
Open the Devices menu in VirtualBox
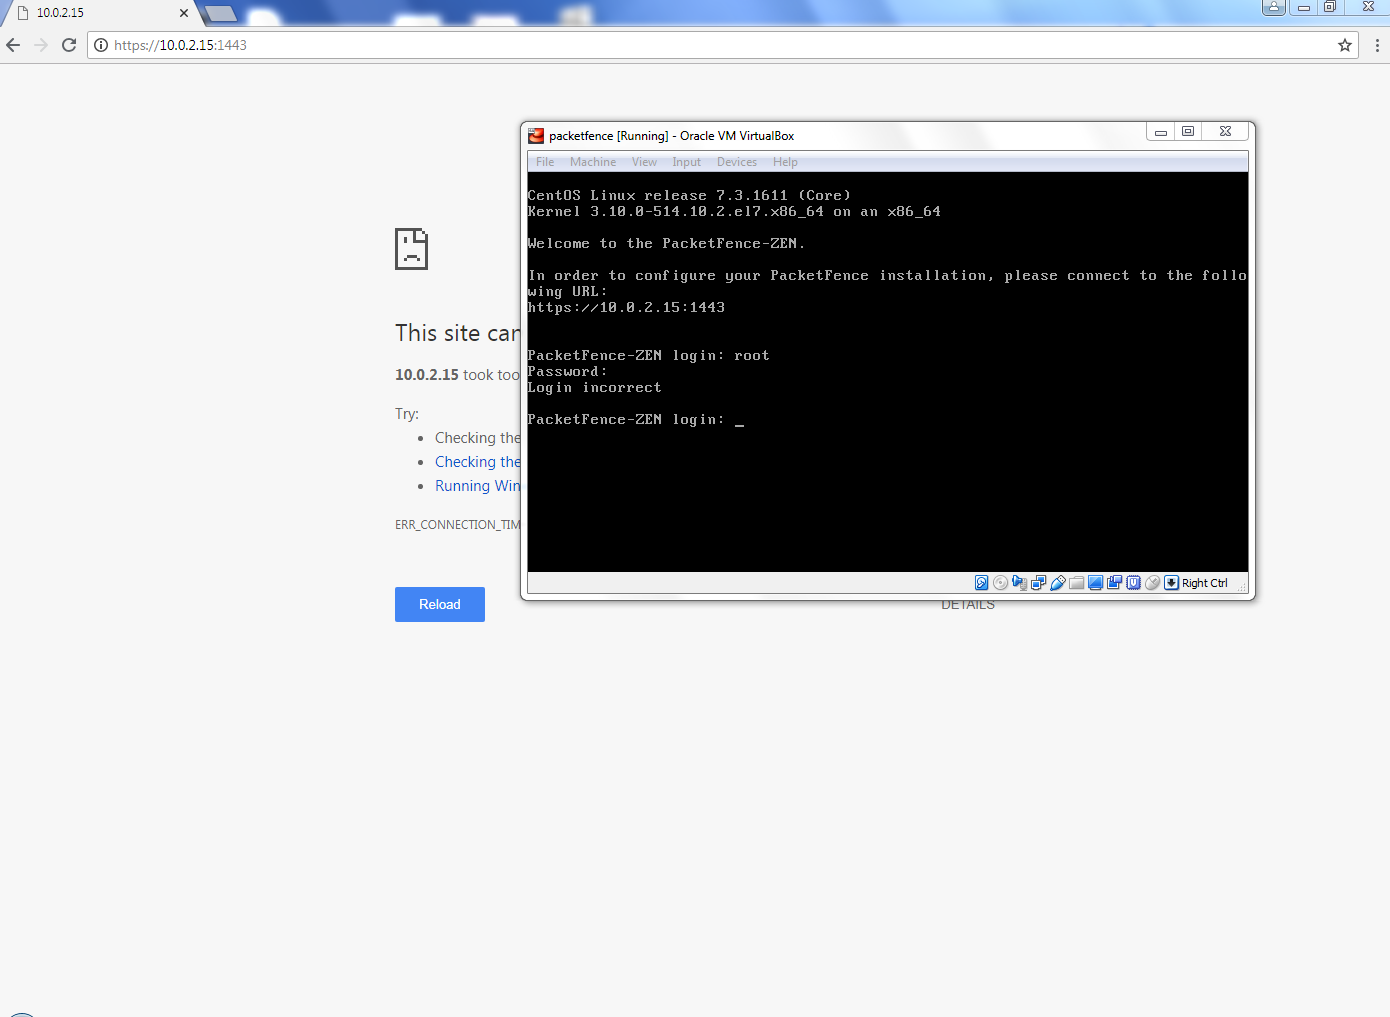pos(737,161)
